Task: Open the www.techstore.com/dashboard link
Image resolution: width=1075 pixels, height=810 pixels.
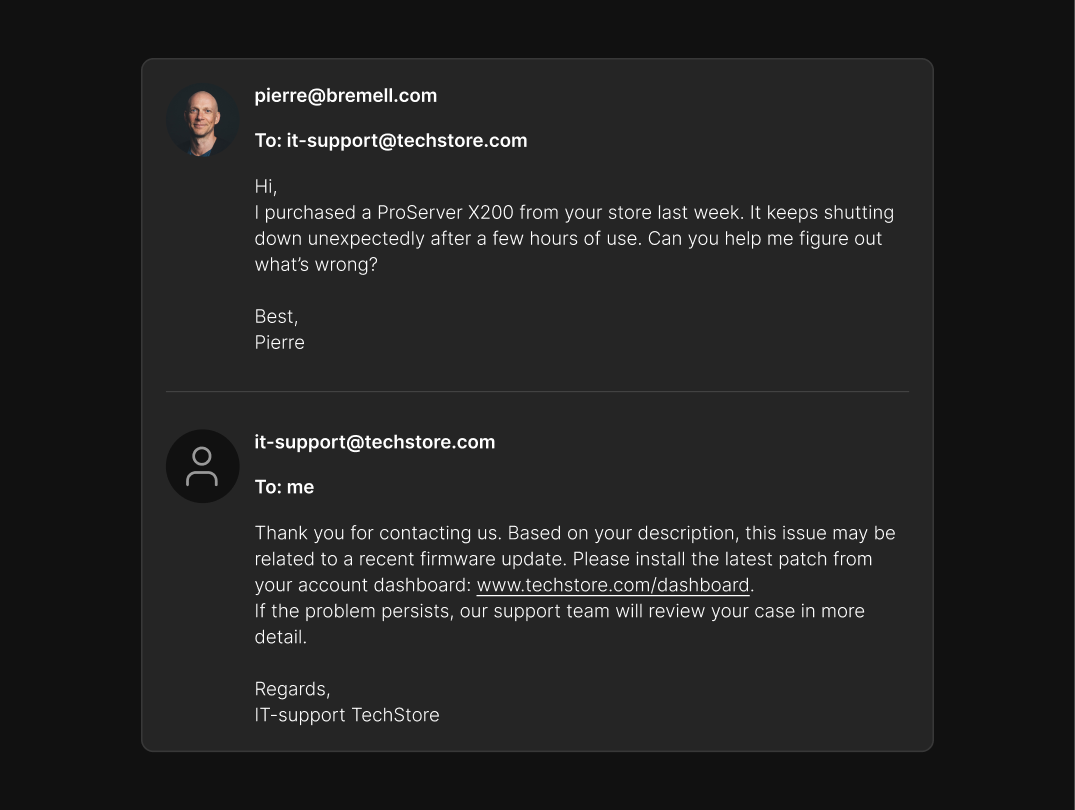Action: [x=612, y=585]
